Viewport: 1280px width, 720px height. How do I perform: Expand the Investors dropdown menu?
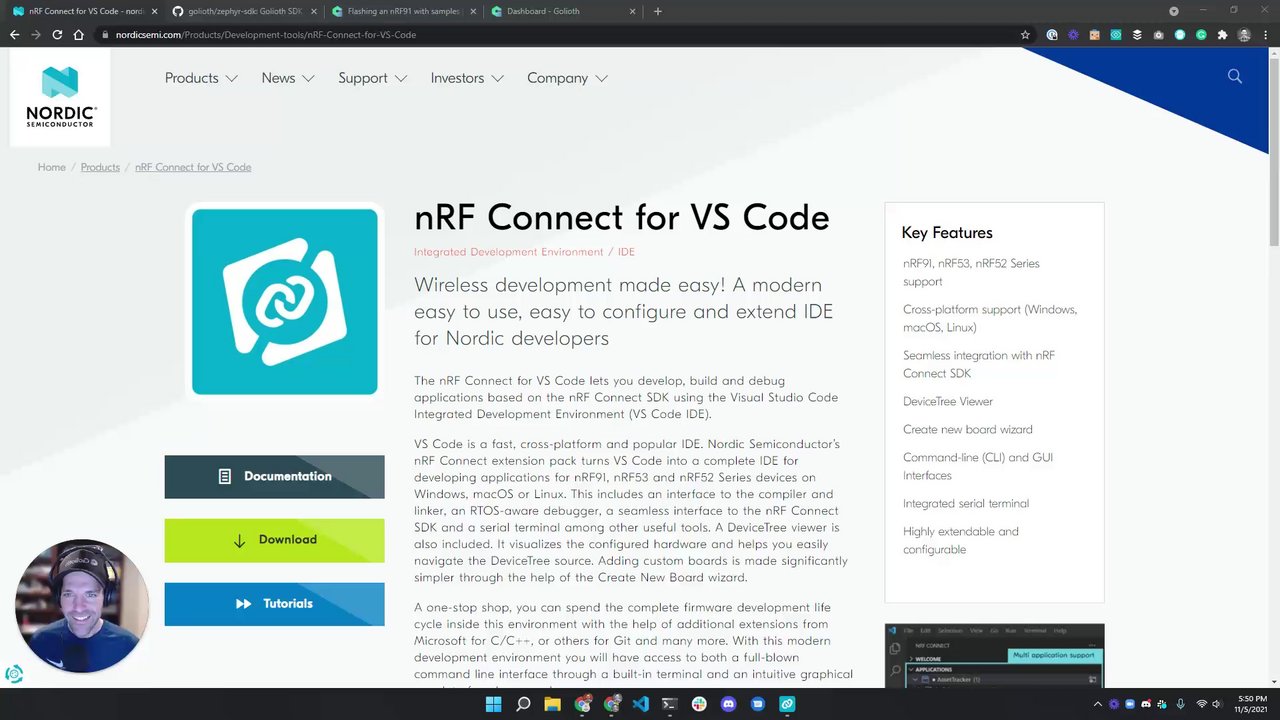[467, 78]
